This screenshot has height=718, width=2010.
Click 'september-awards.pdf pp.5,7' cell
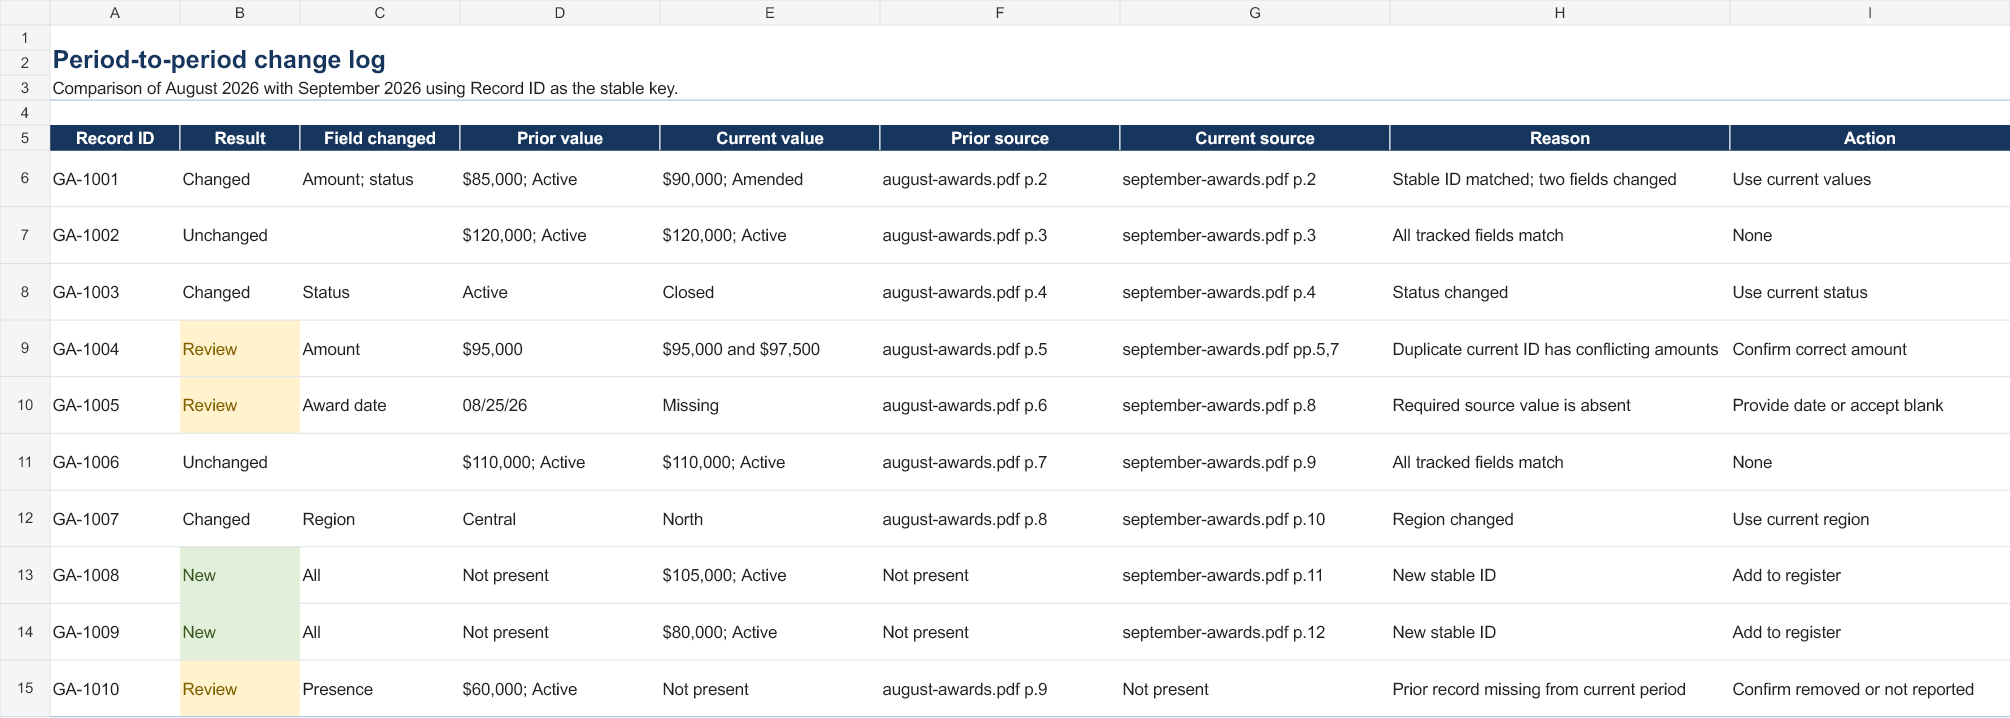click(x=1255, y=349)
